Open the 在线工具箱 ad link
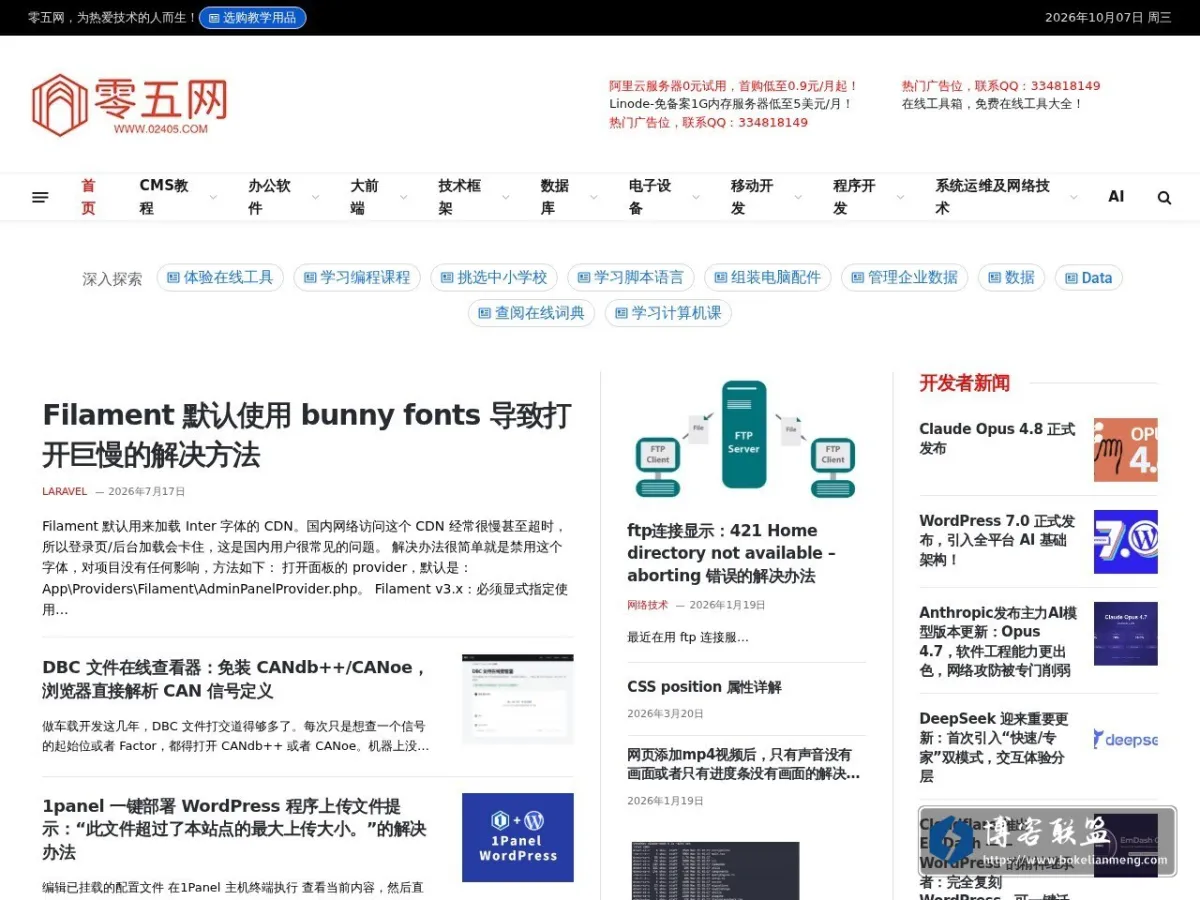Image resolution: width=1200 pixels, height=900 pixels. tap(992, 104)
